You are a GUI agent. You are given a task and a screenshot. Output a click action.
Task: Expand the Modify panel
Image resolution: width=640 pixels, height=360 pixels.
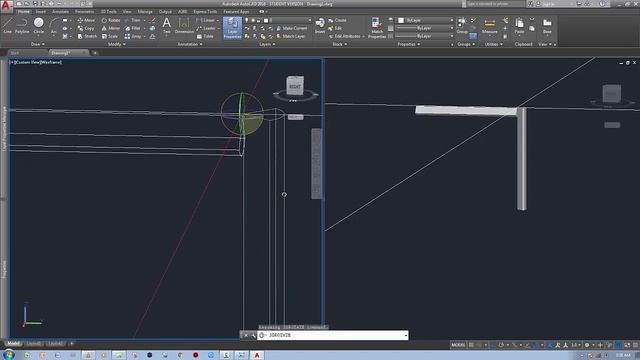(x=116, y=44)
